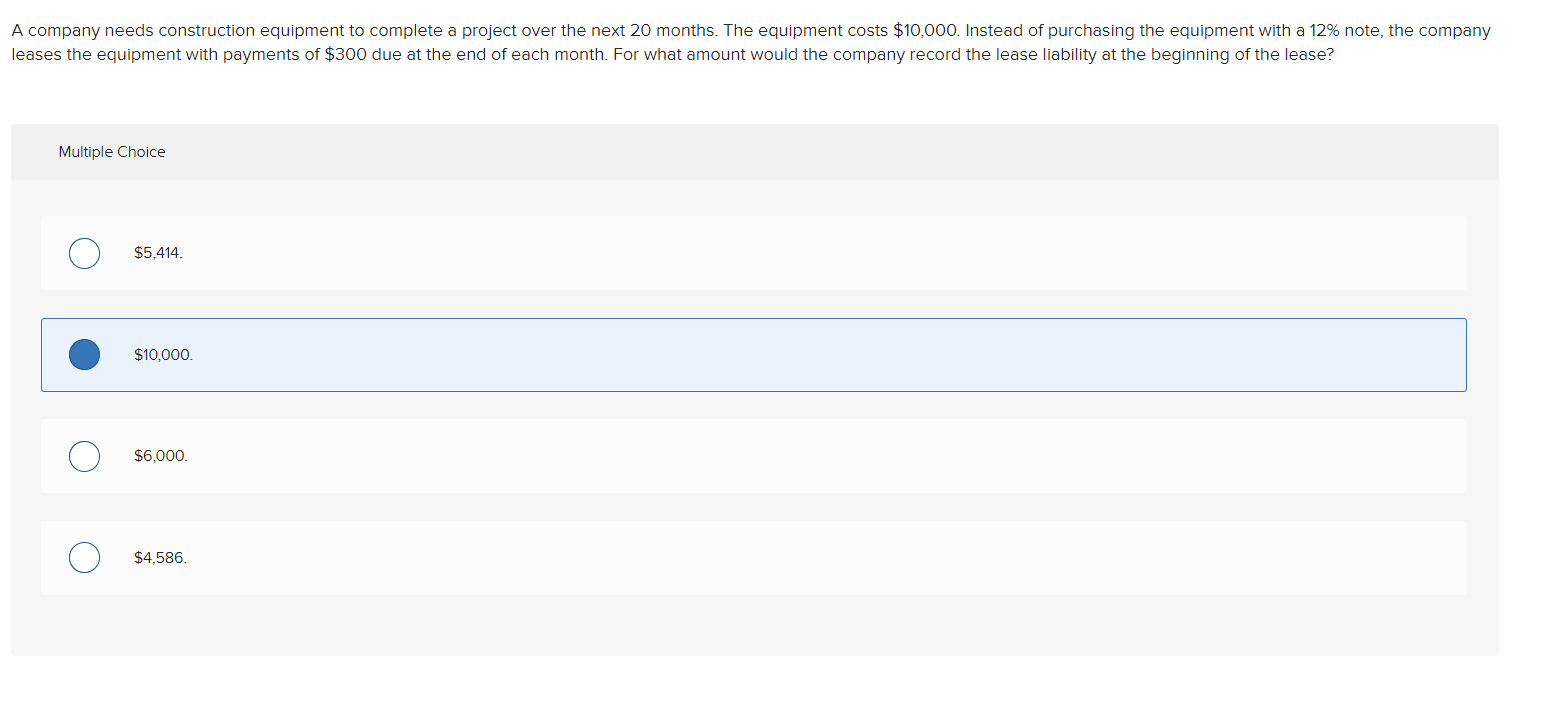Click the filled radio button beside $10,000
Screen dimensions: 1548x704
84,354
